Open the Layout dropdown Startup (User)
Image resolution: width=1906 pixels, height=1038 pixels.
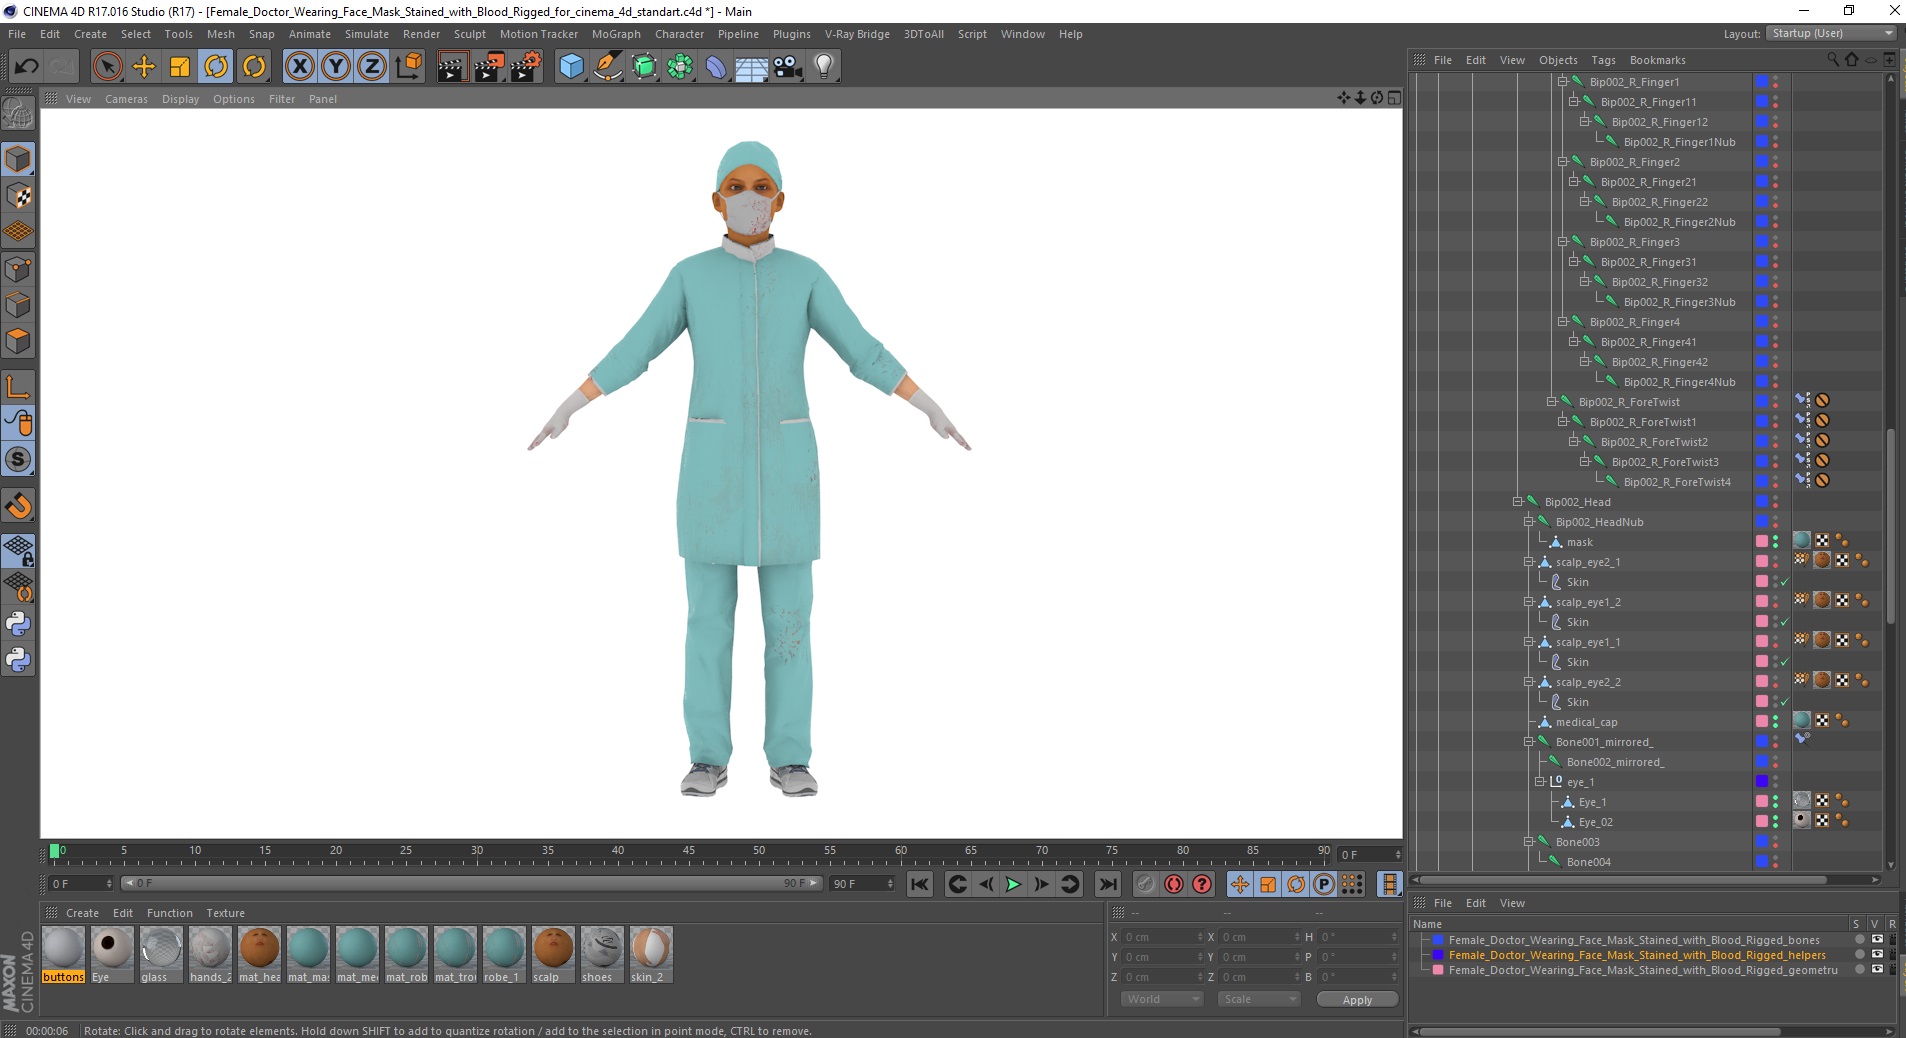1830,33
